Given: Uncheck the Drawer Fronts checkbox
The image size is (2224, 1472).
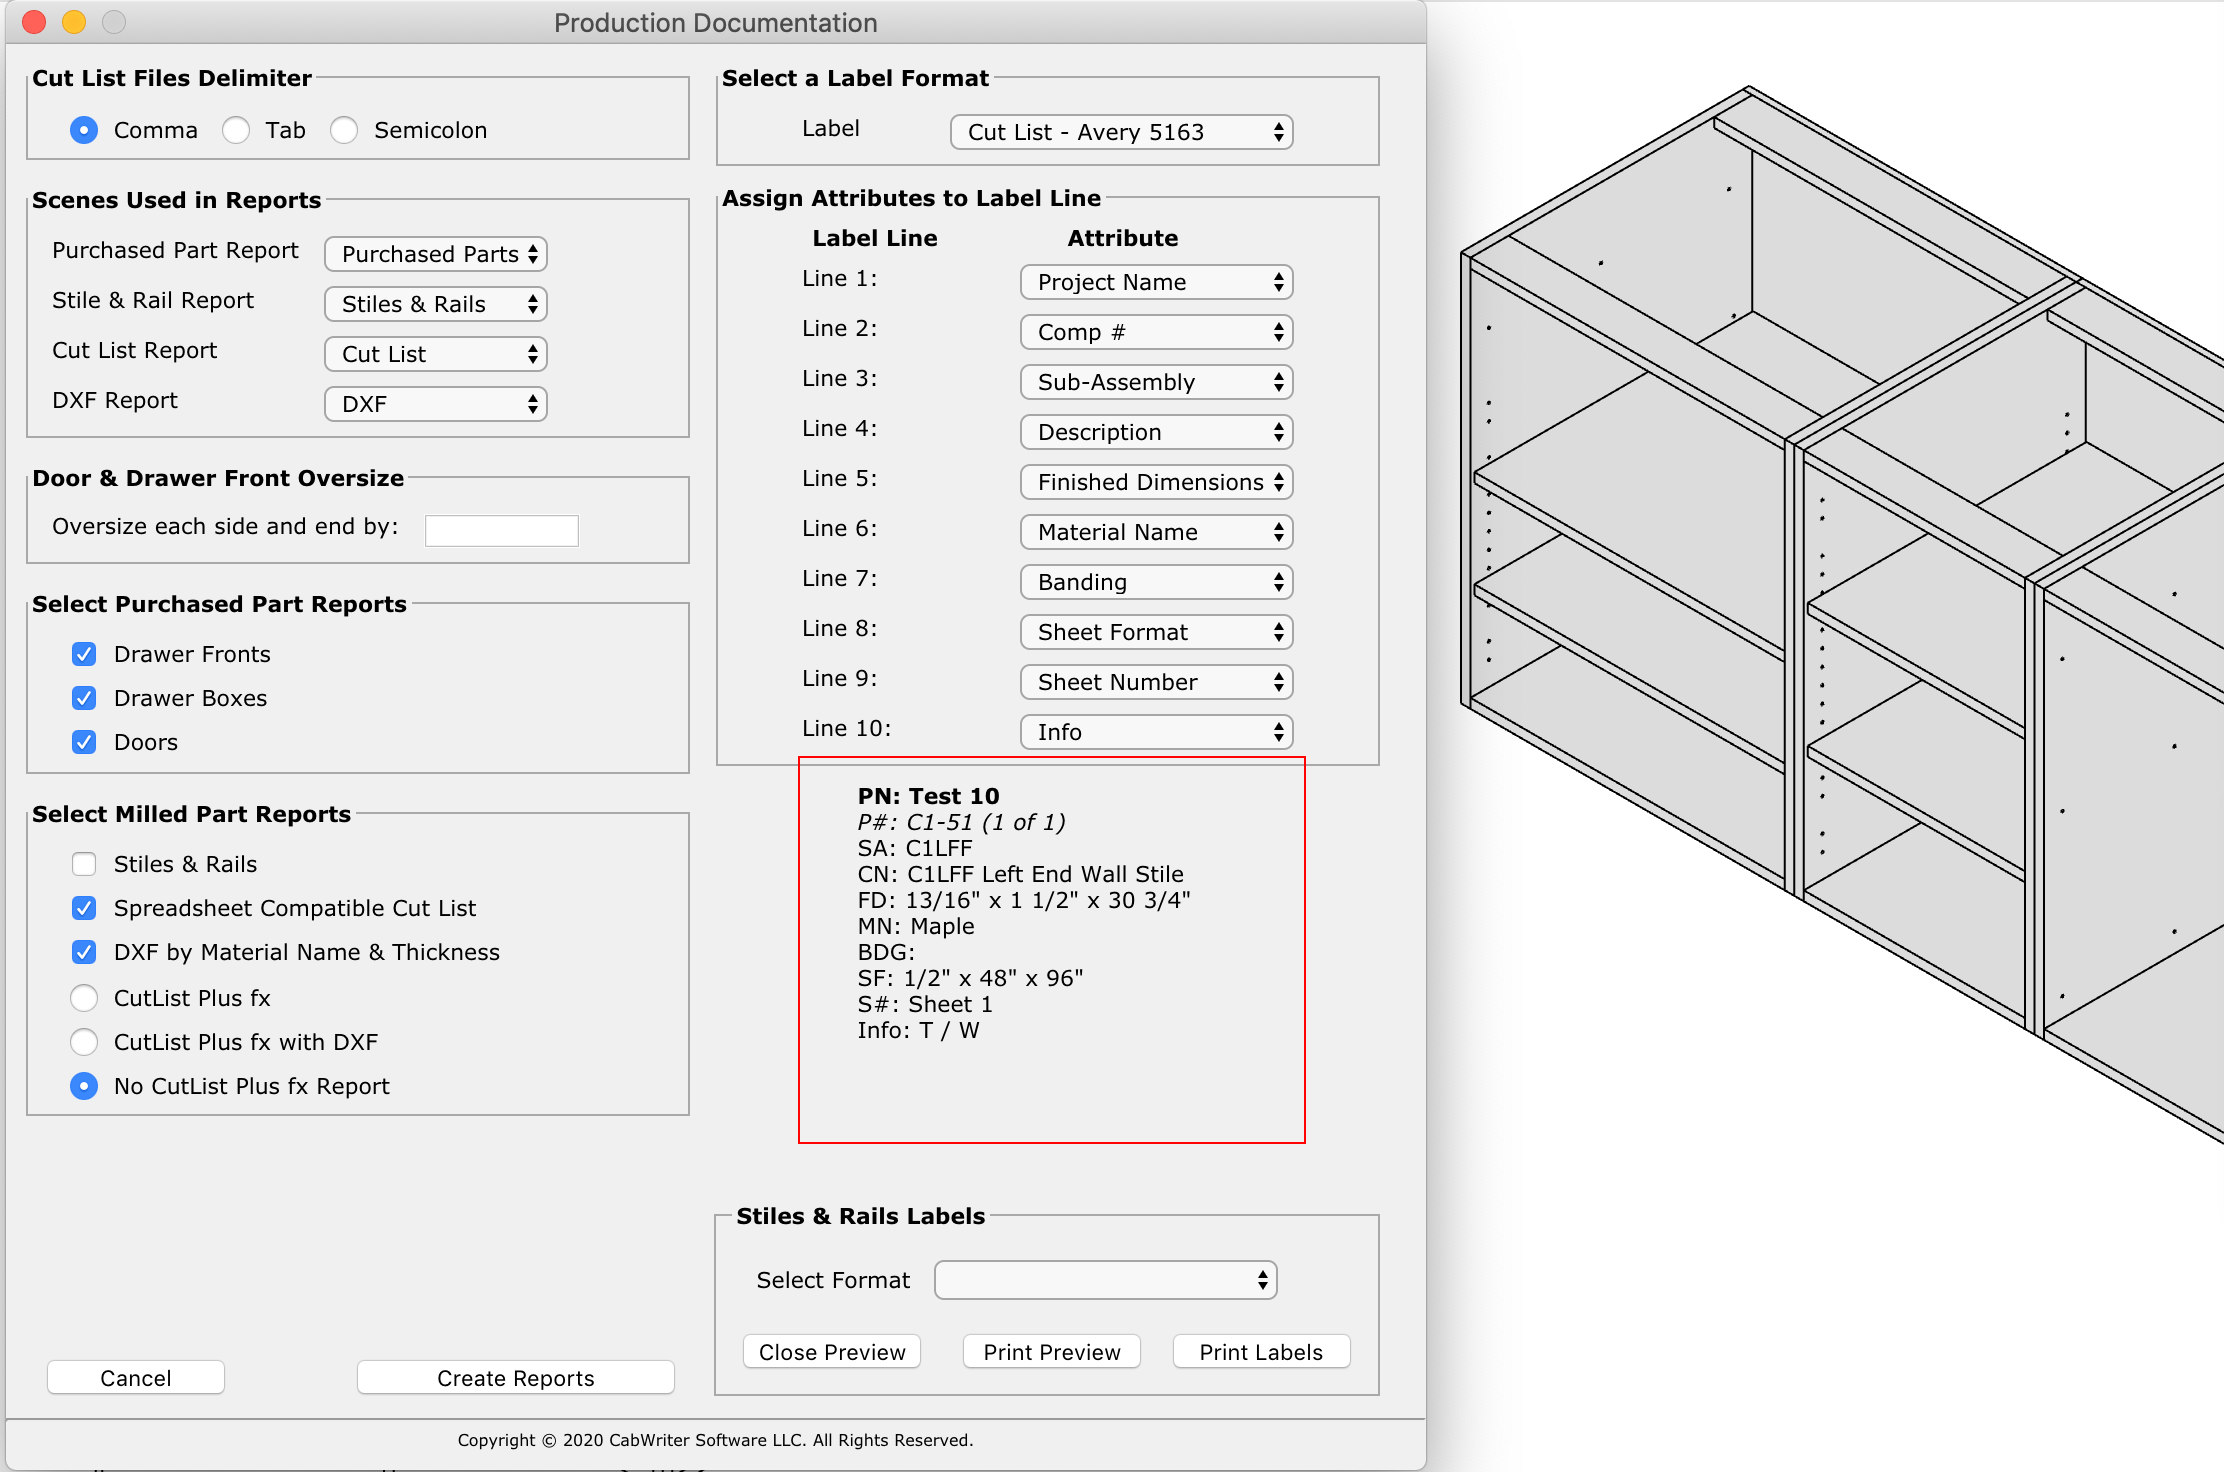Looking at the screenshot, I should (84, 654).
